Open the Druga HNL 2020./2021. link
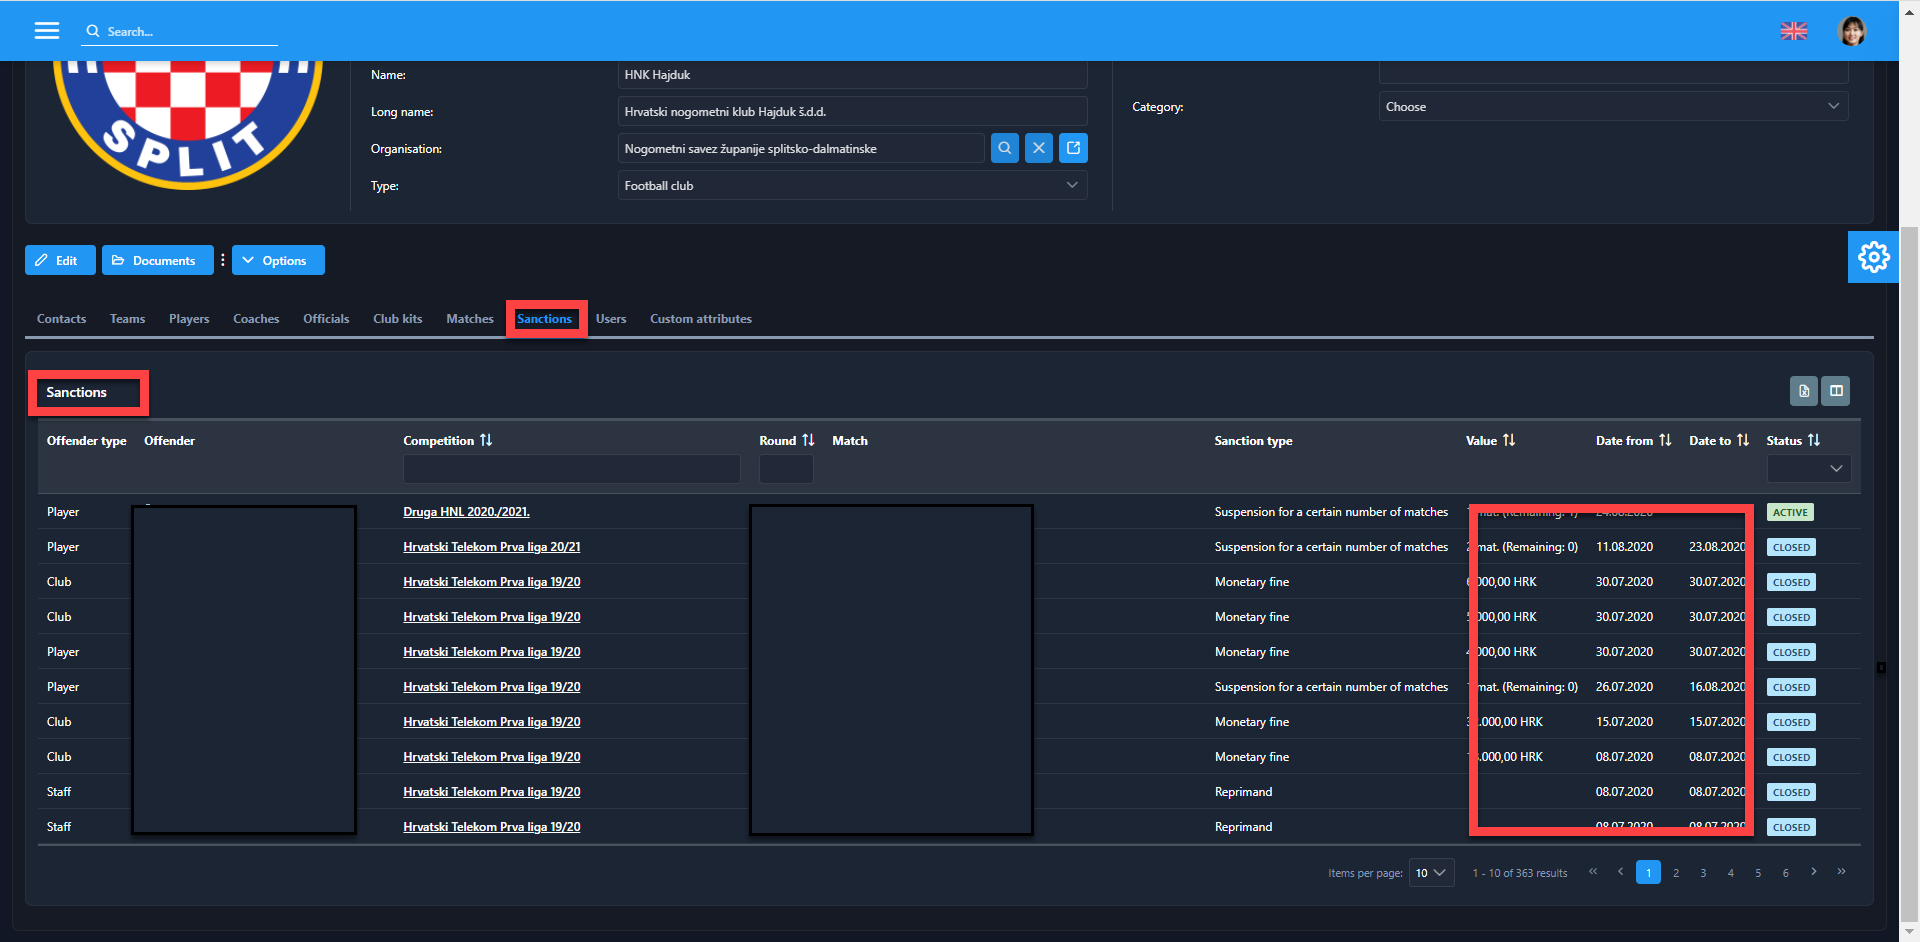 (466, 512)
